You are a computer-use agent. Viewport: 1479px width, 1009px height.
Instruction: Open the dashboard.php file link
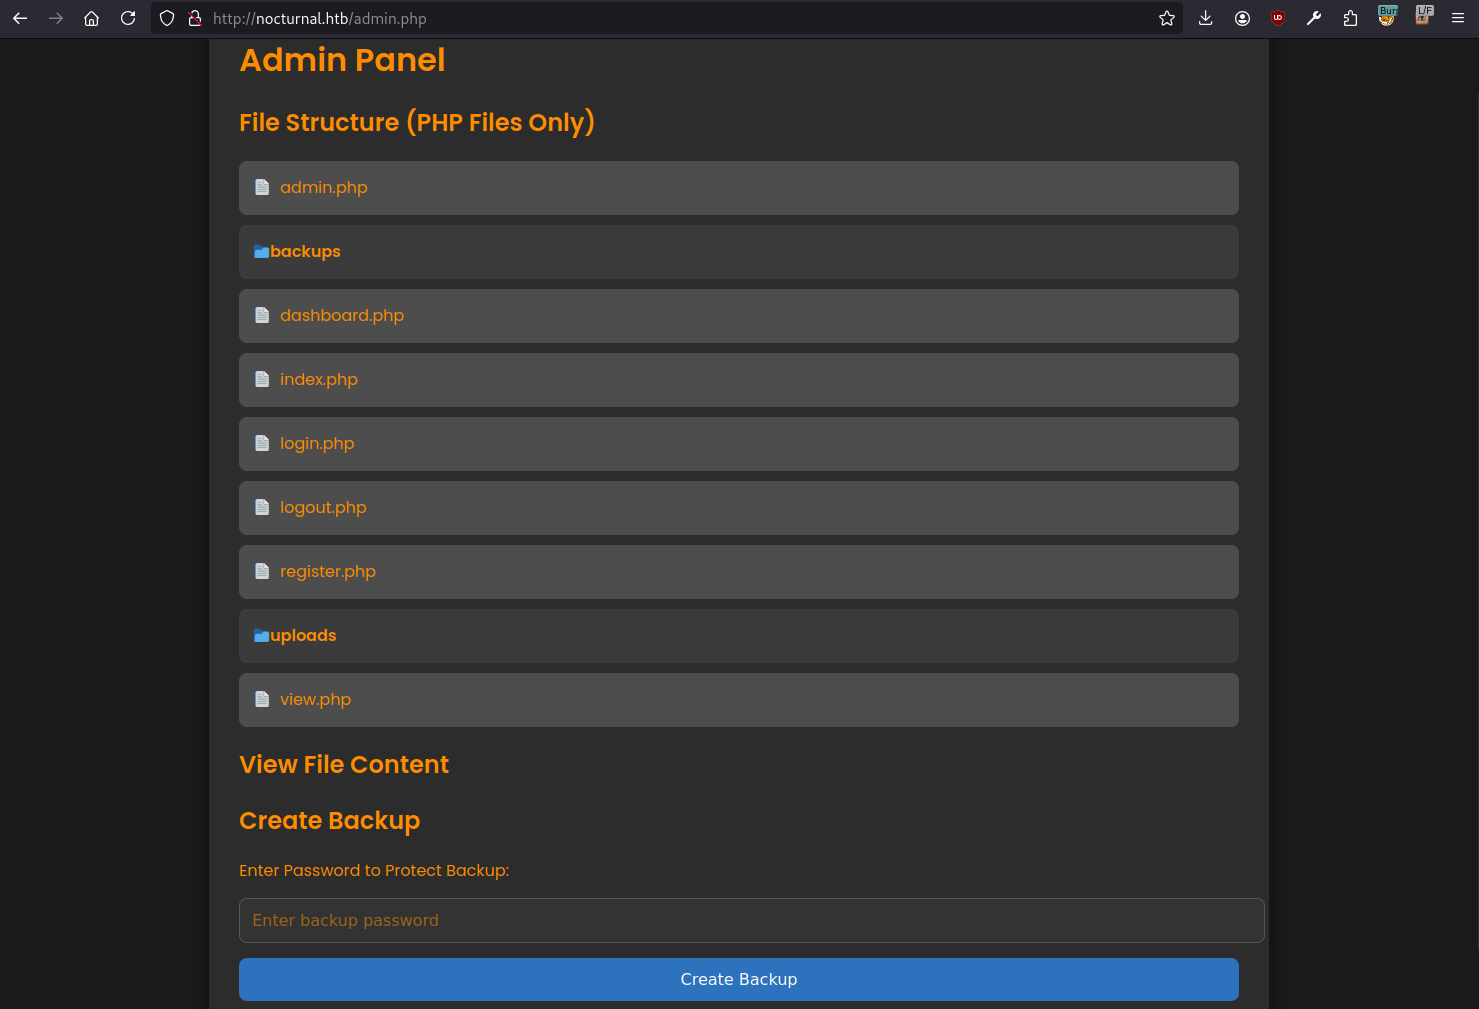(341, 316)
